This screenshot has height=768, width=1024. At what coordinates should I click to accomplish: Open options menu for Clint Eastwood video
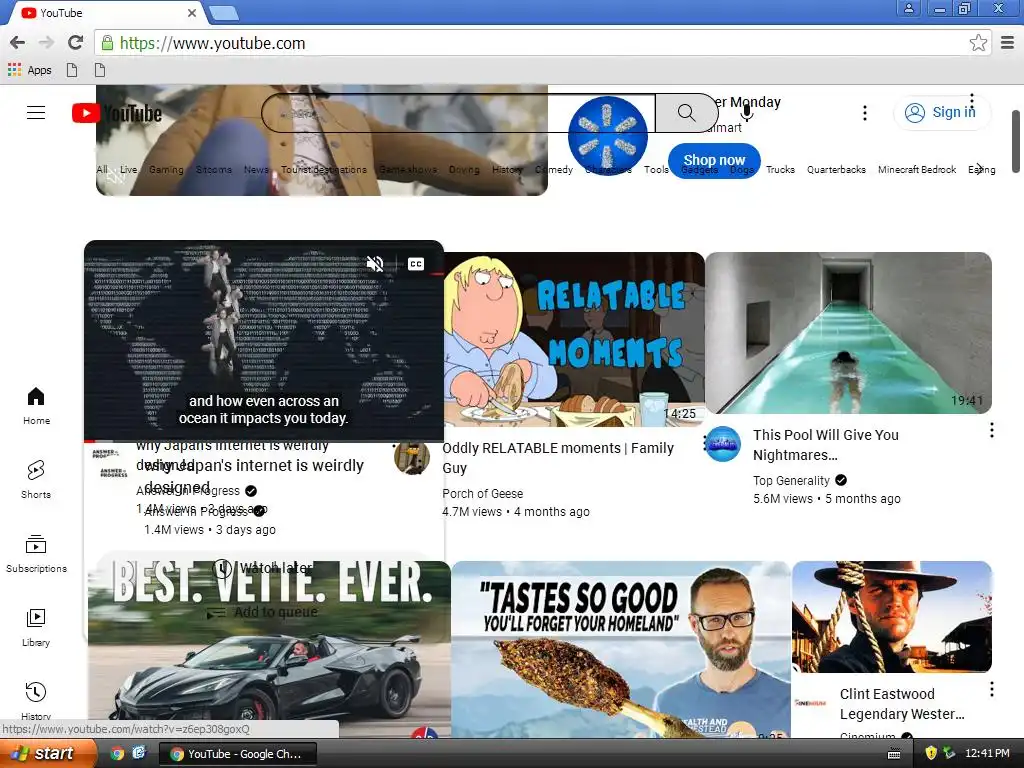[x=991, y=689]
